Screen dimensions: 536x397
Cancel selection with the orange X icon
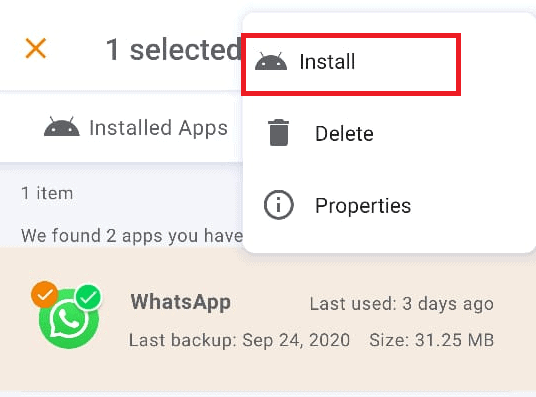[36, 48]
